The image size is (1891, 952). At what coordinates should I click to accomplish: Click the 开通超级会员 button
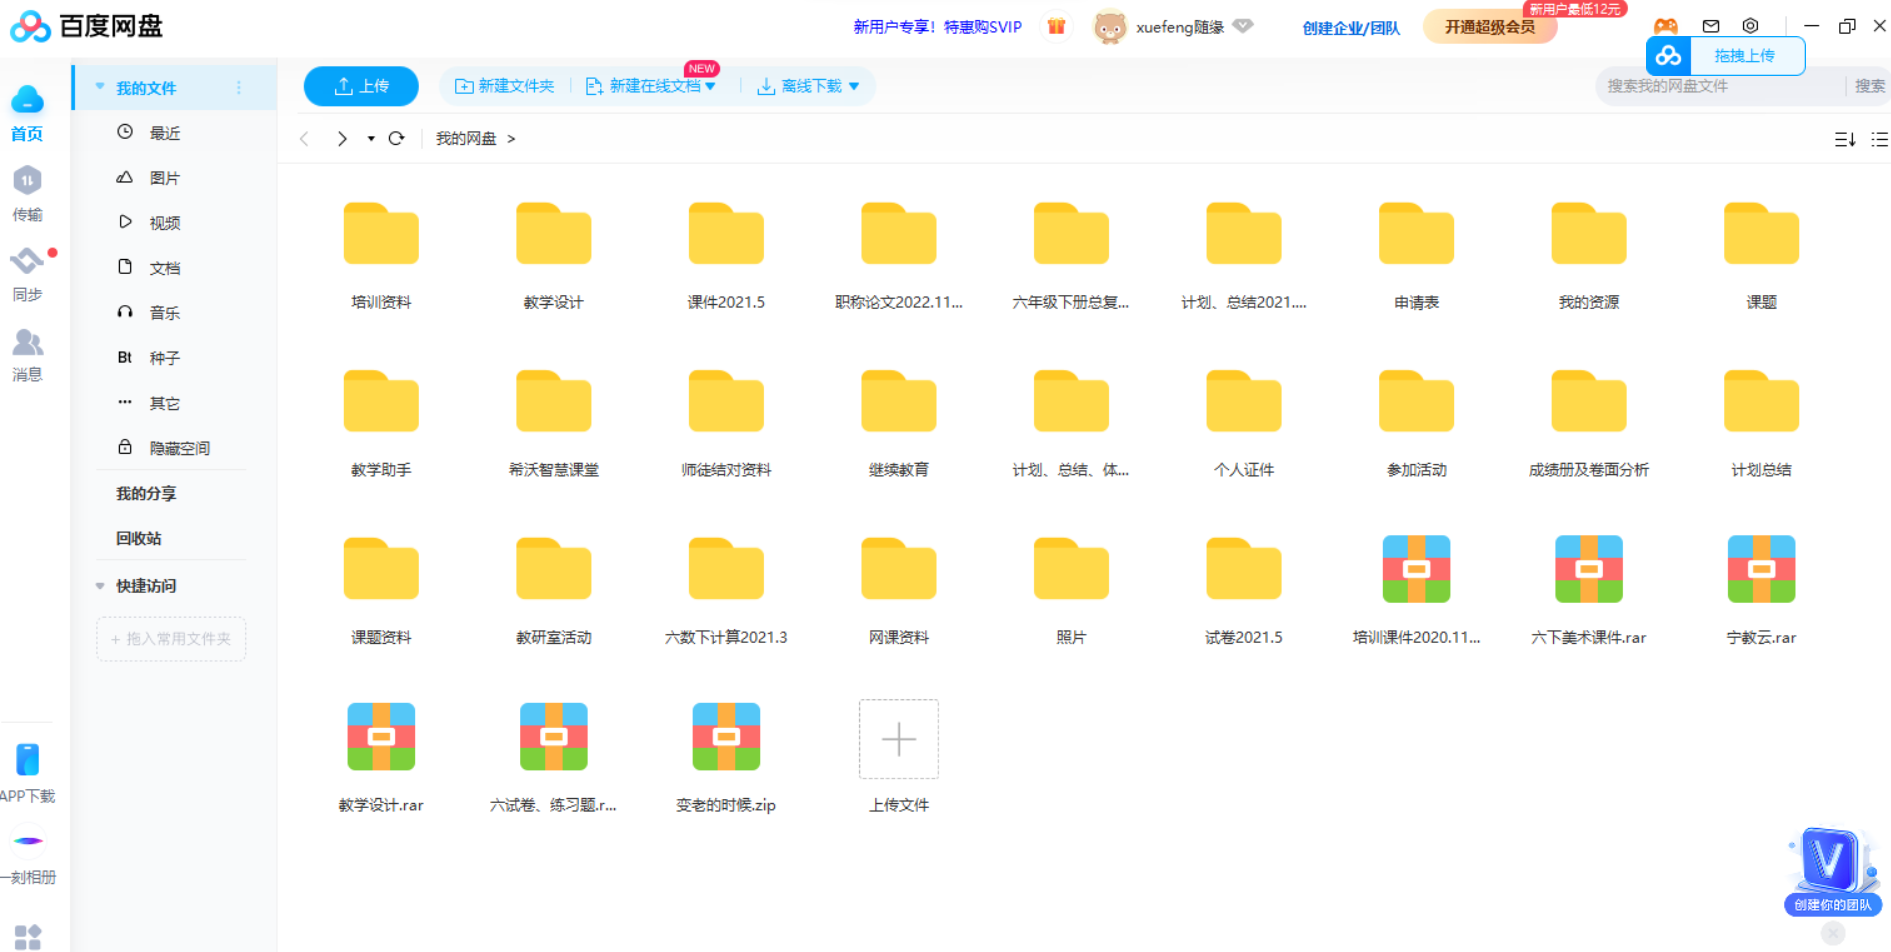tap(1489, 27)
